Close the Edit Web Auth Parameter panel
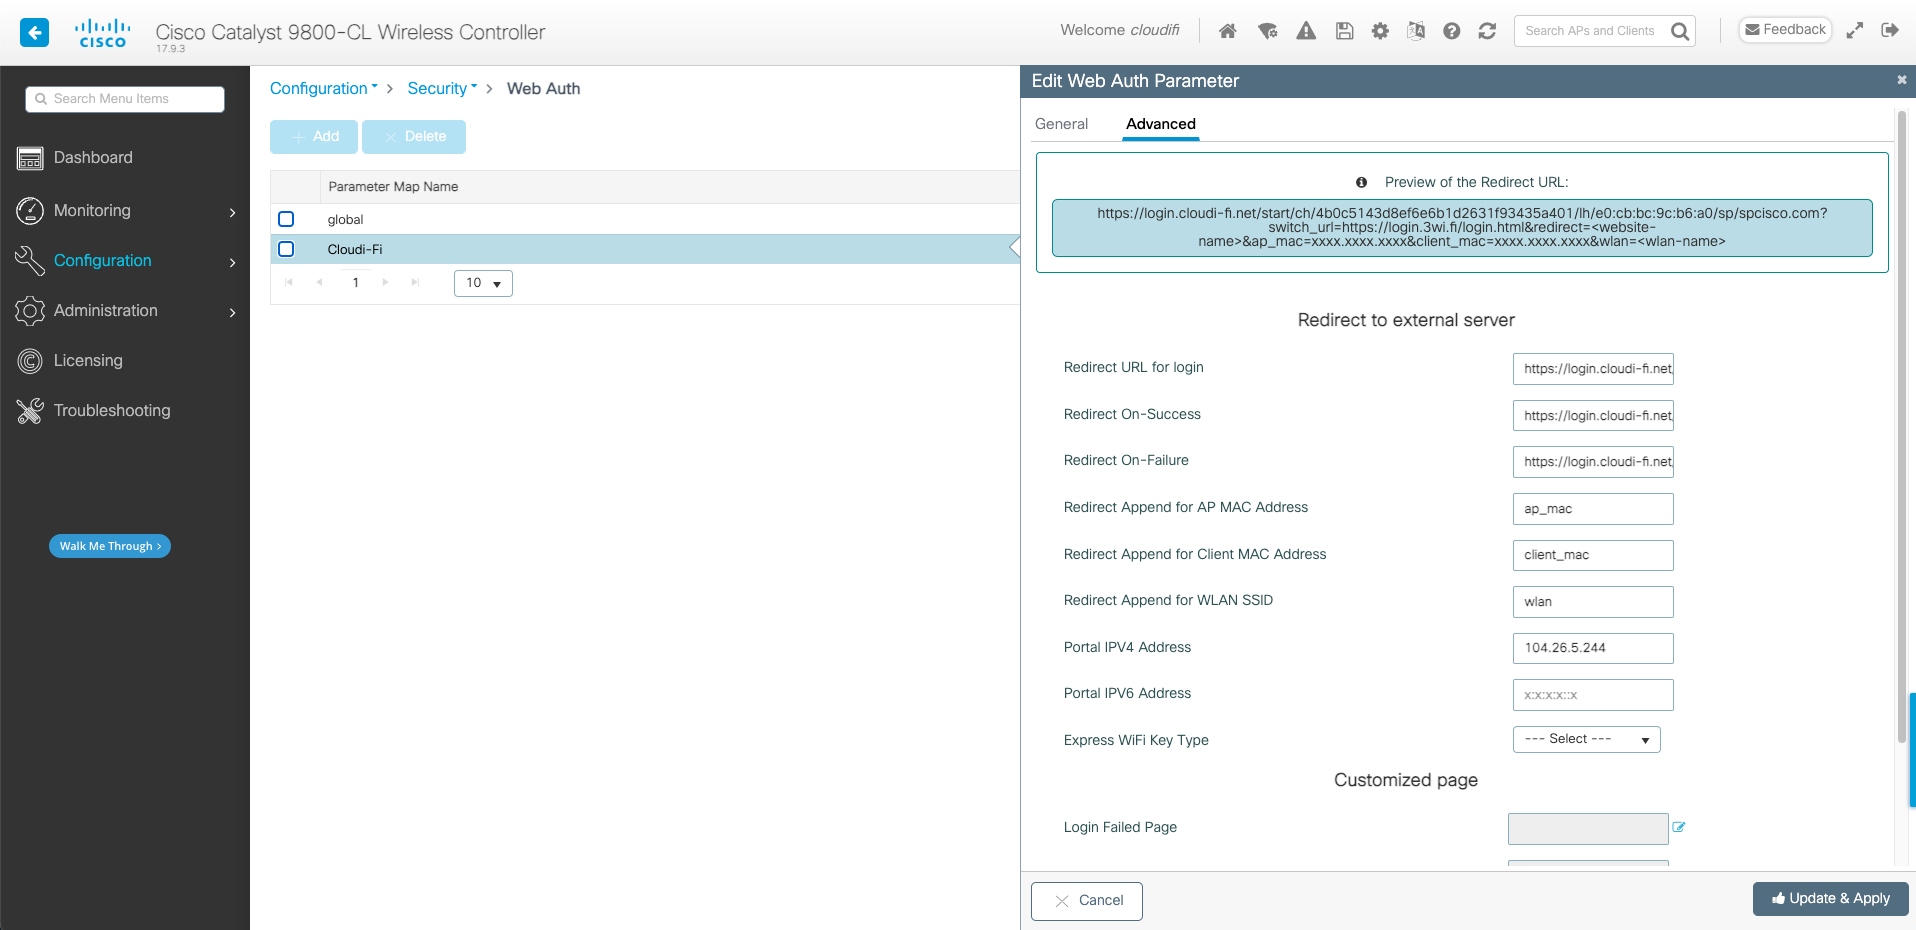This screenshot has height=930, width=1916. click(1902, 80)
